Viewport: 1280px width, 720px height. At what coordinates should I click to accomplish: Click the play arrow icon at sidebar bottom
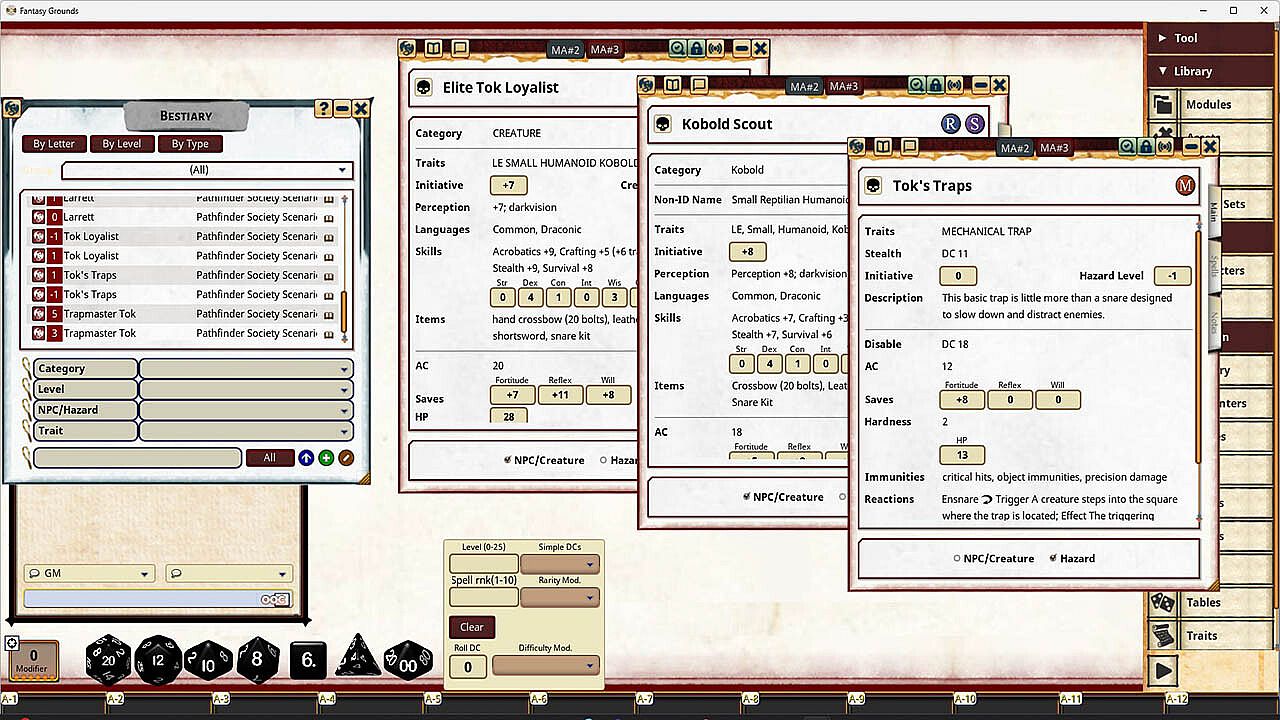(1162, 669)
